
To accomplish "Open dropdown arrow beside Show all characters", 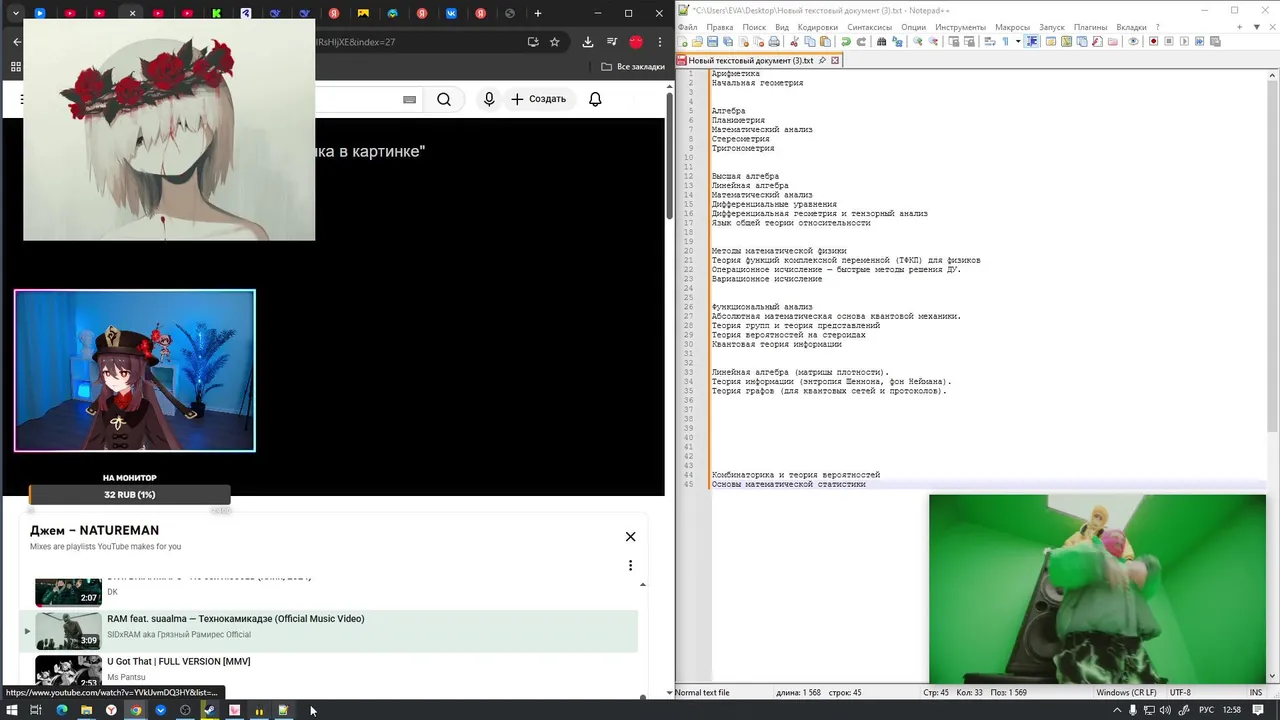I will click(1018, 41).
